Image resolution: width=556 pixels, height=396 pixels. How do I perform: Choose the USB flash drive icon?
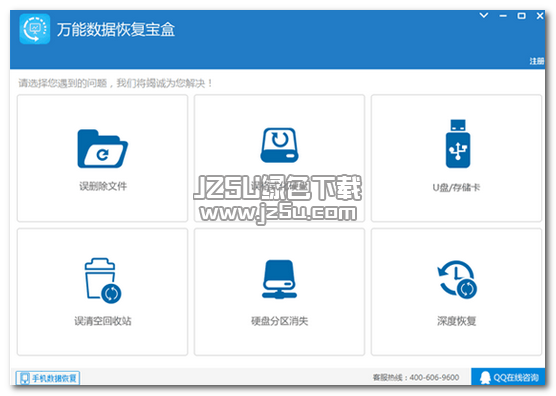coord(458,144)
